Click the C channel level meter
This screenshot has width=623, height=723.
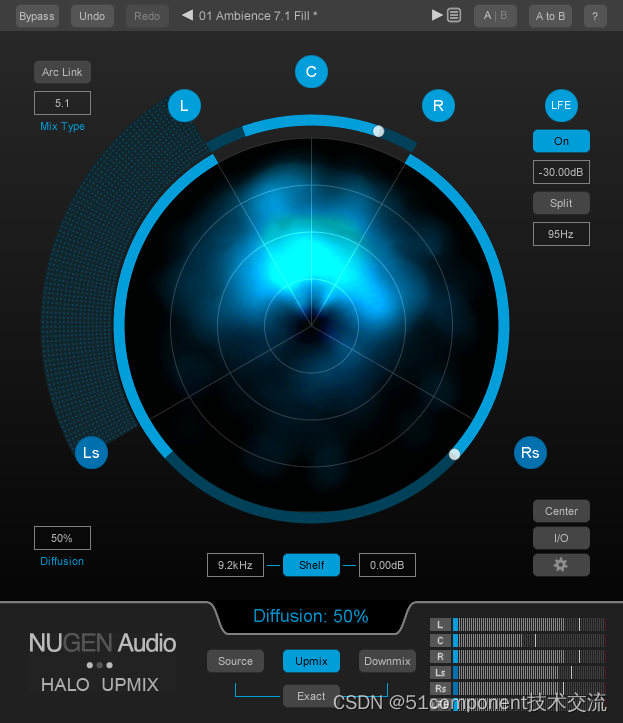point(528,640)
